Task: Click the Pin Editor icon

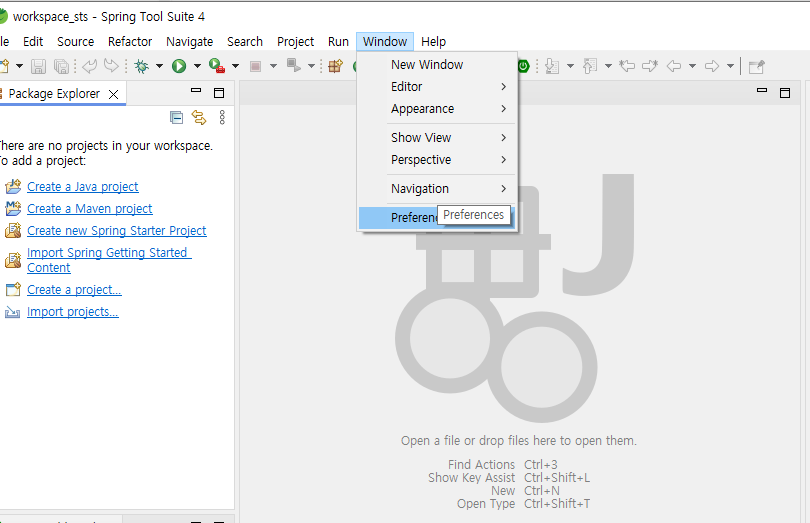Action: click(x=756, y=66)
